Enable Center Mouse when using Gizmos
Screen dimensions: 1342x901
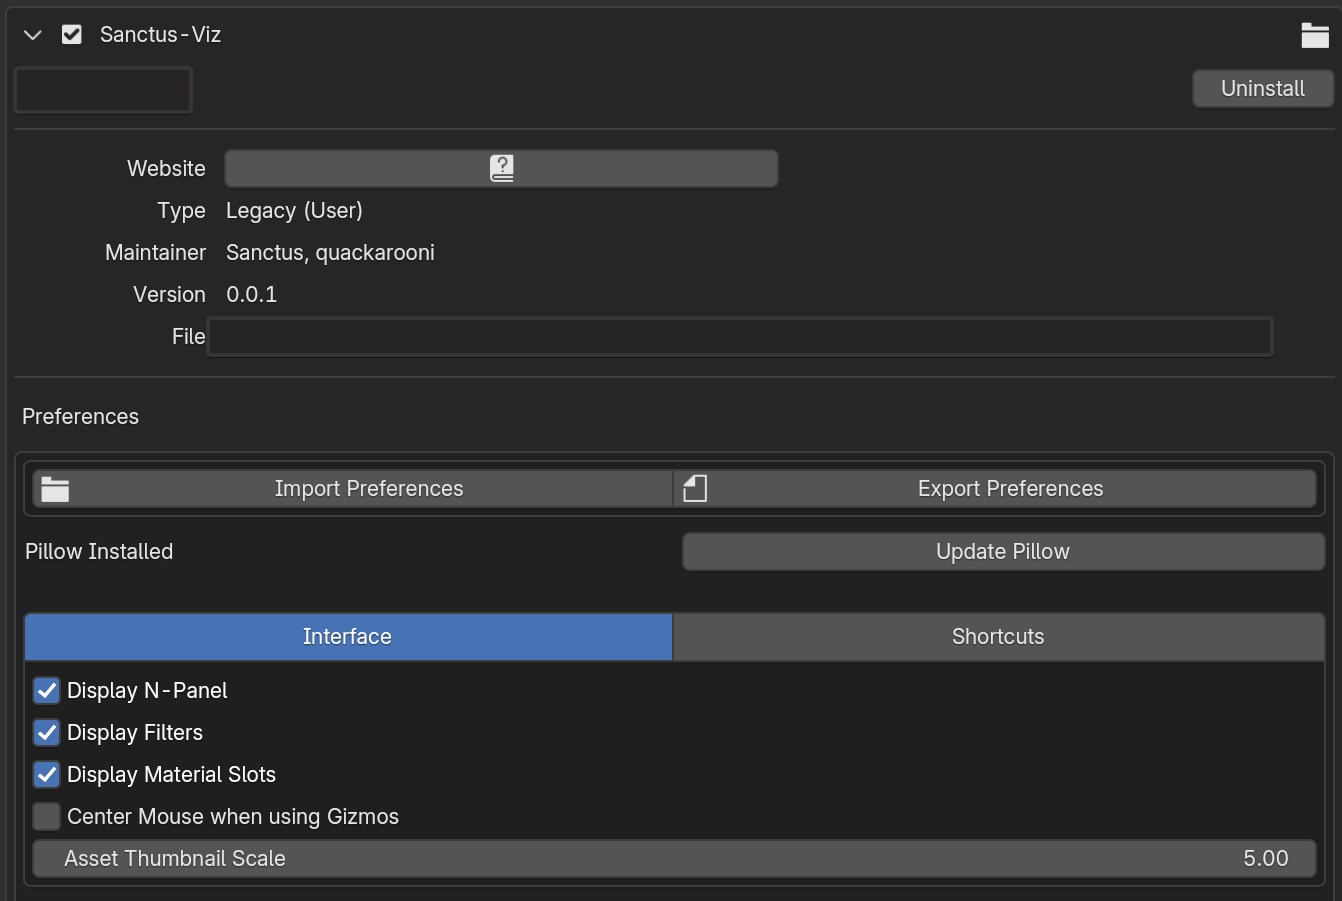tap(47, 817)
